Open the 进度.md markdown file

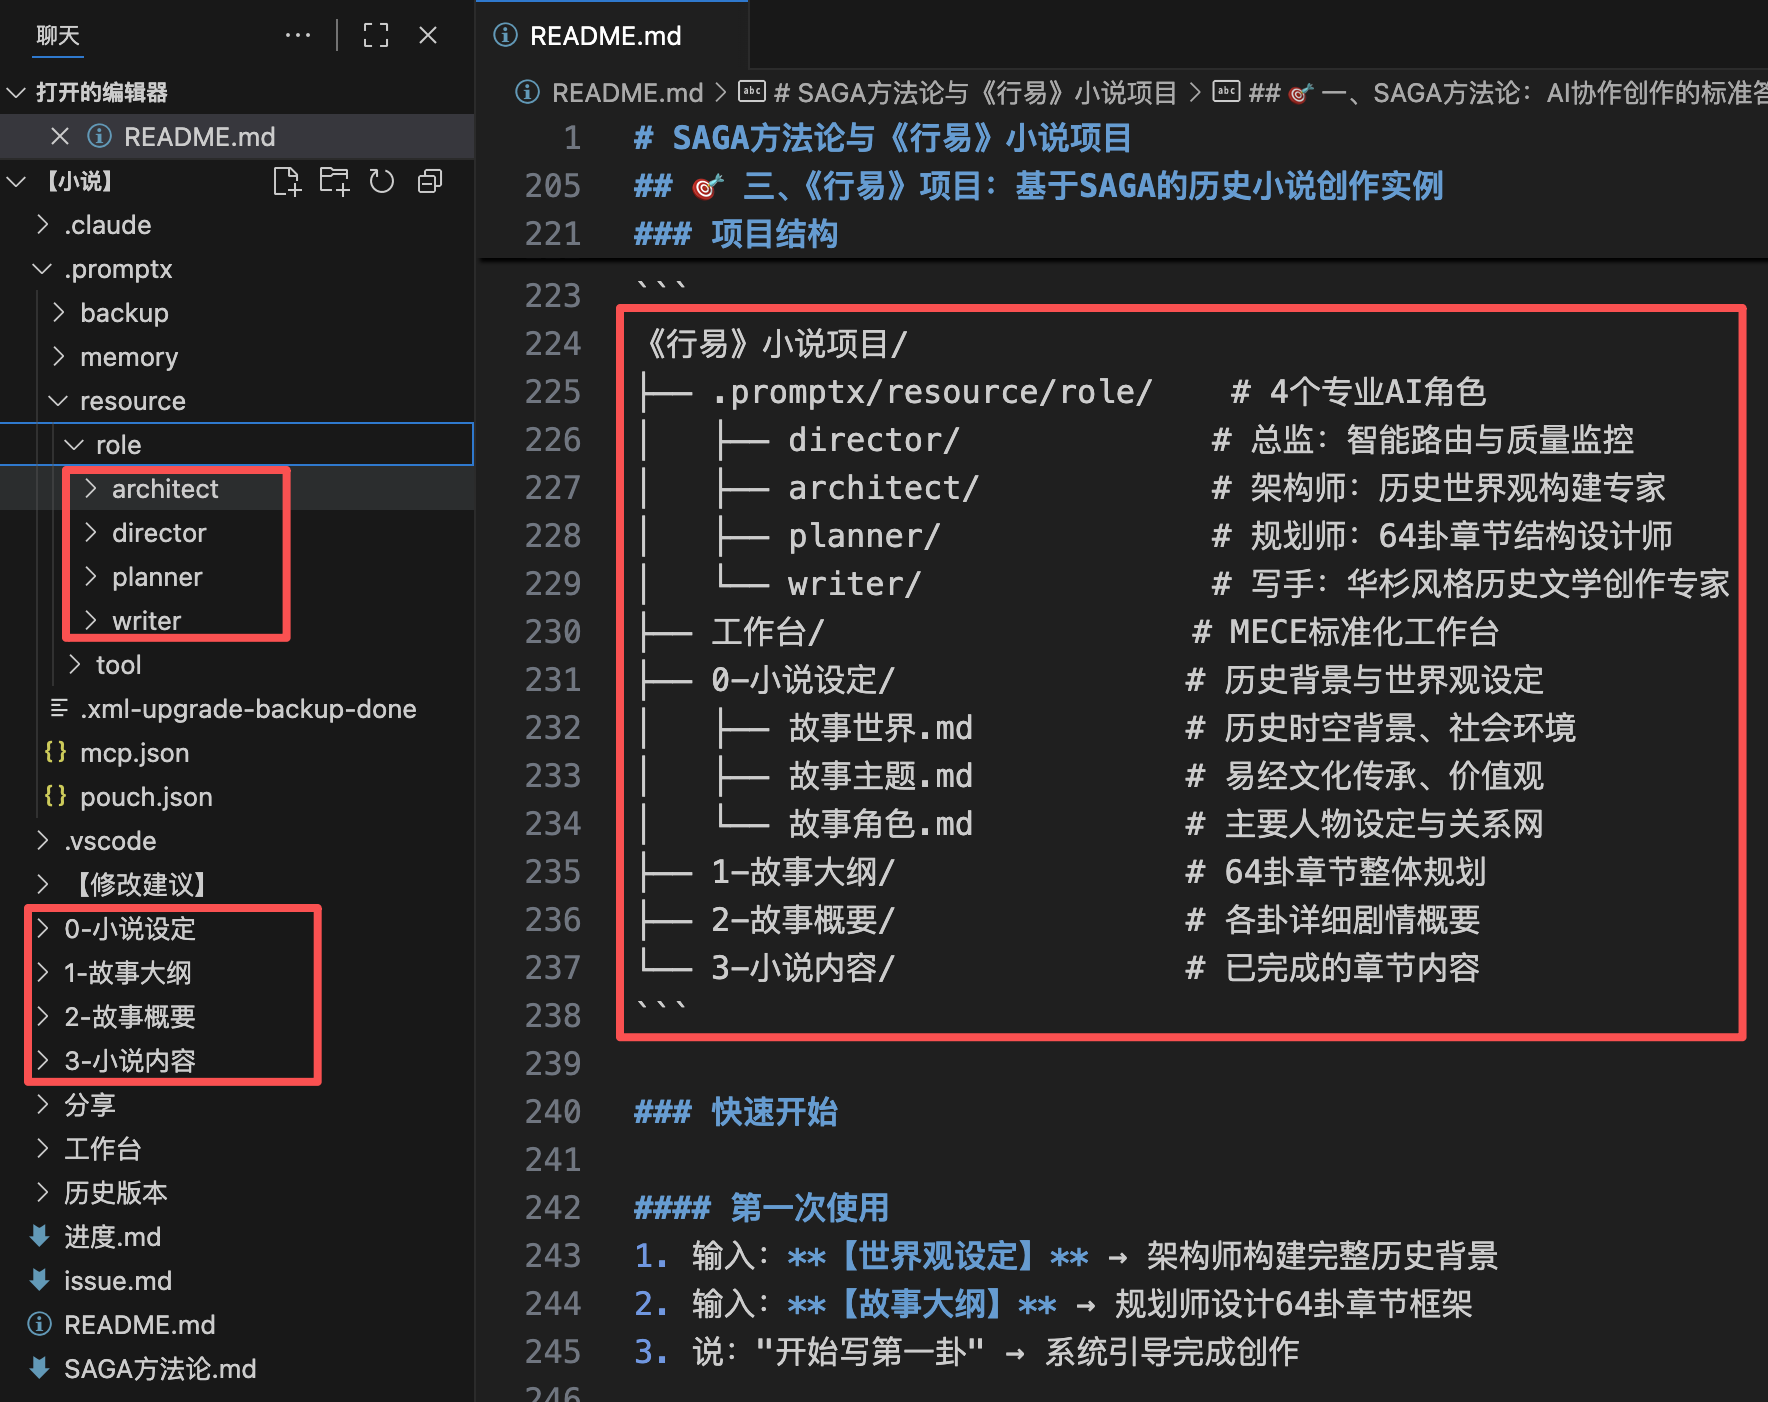112,1237
